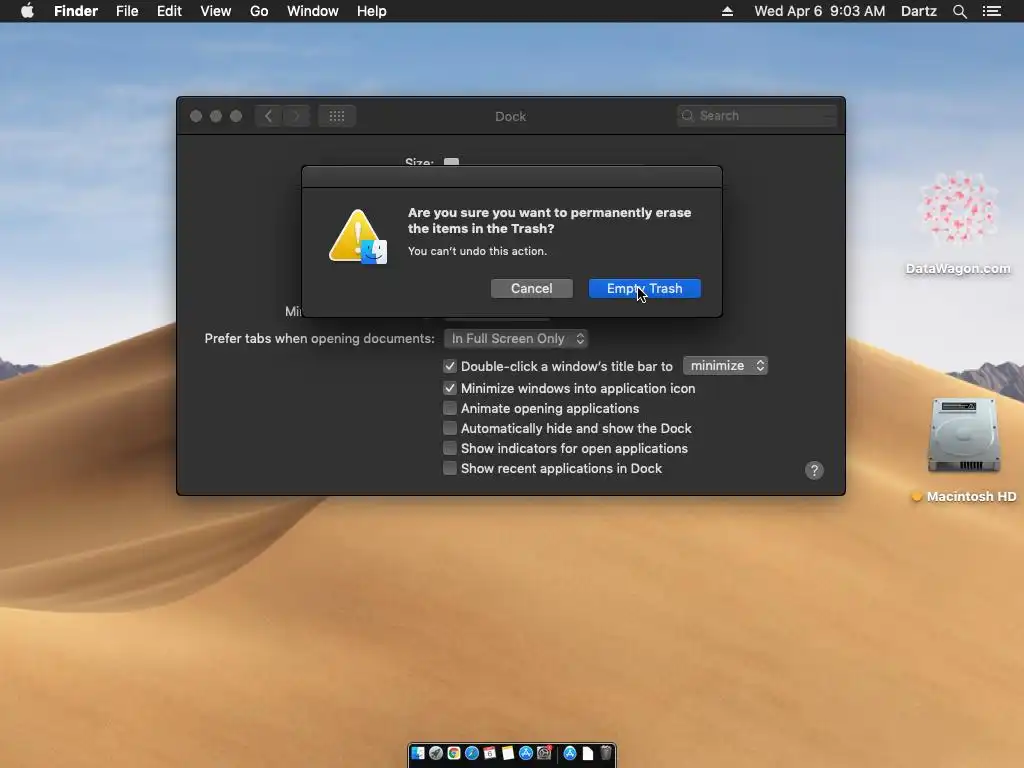
Task: Open the Applications stack beside the document icon
Action: click(570, 753)
